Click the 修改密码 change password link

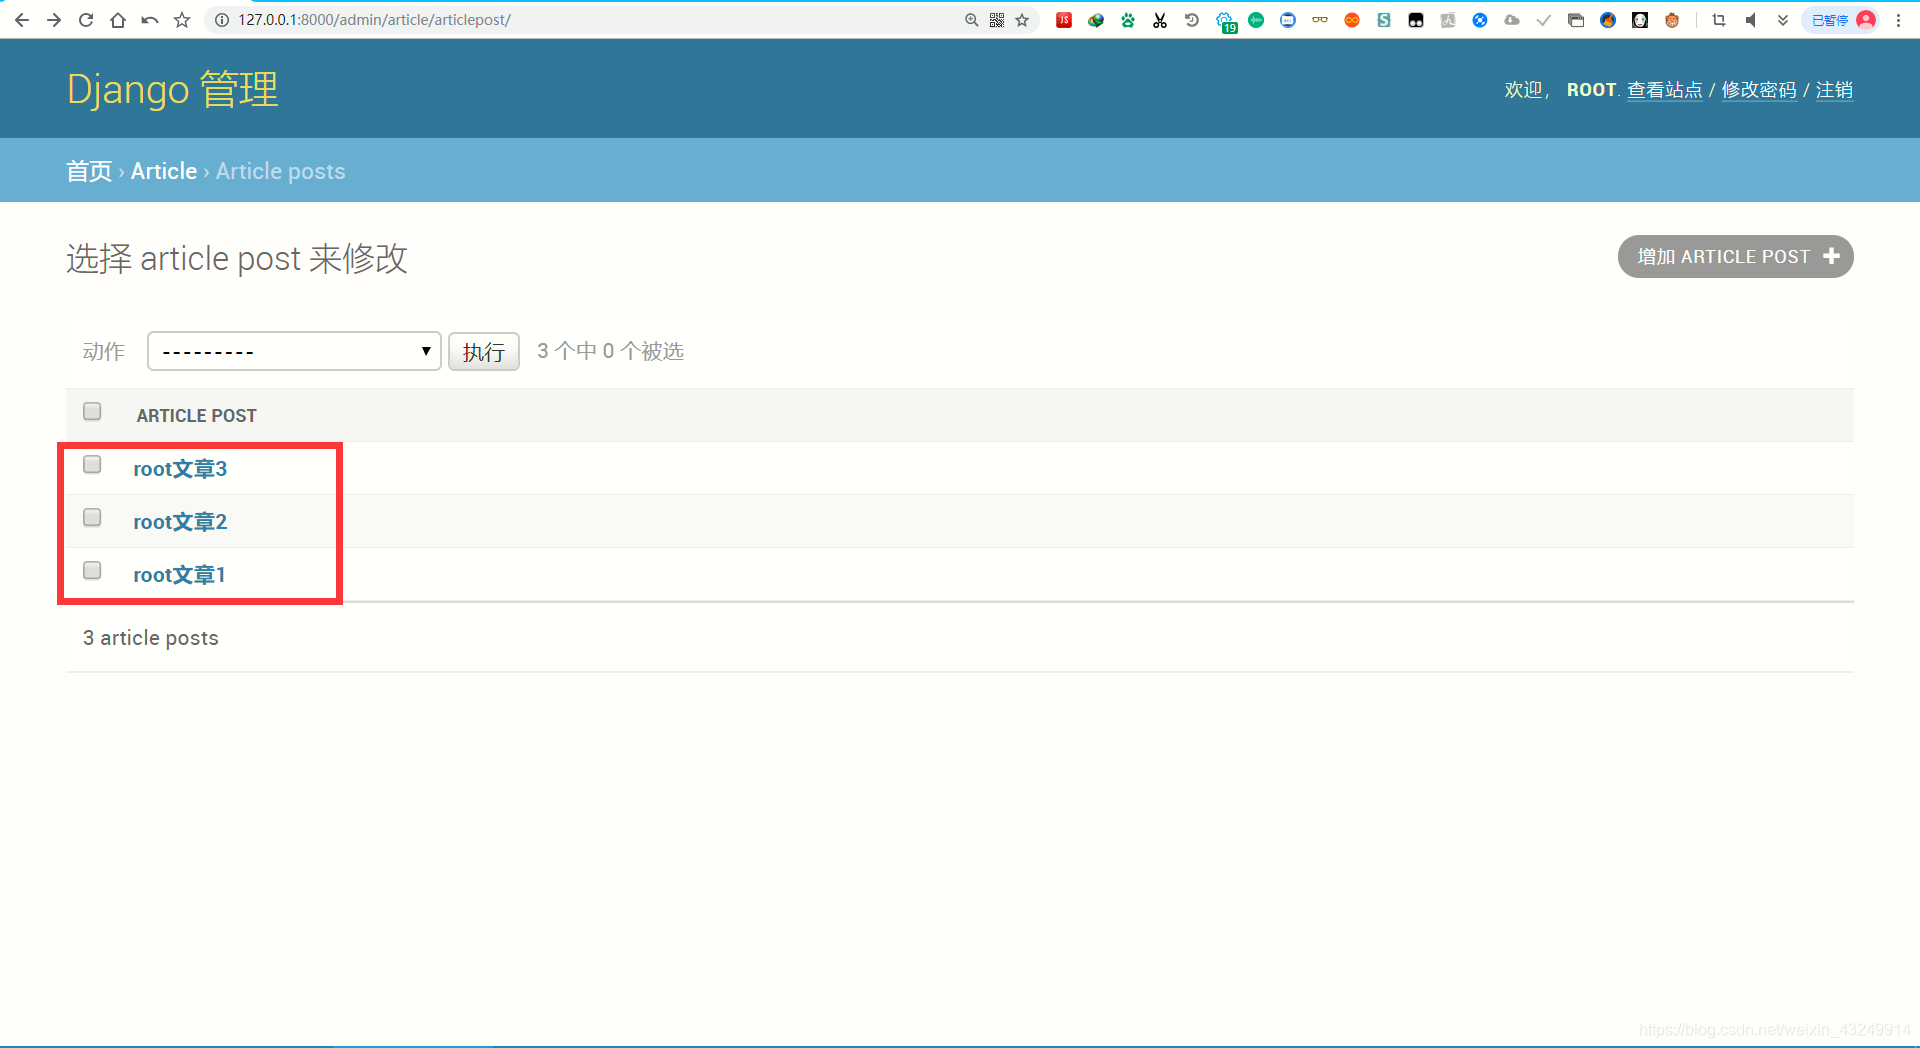(1759, 90)
